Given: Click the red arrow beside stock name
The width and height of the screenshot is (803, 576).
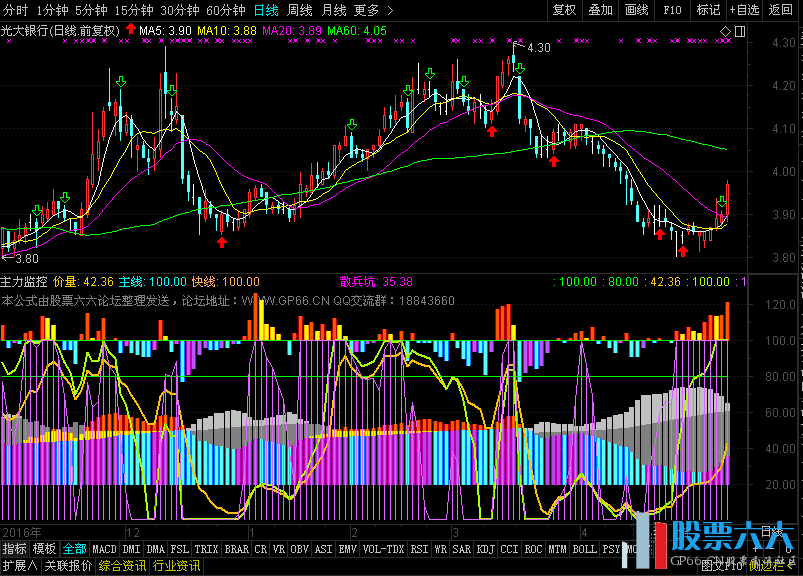Looking at the screenshot, I should coord(131,30).
